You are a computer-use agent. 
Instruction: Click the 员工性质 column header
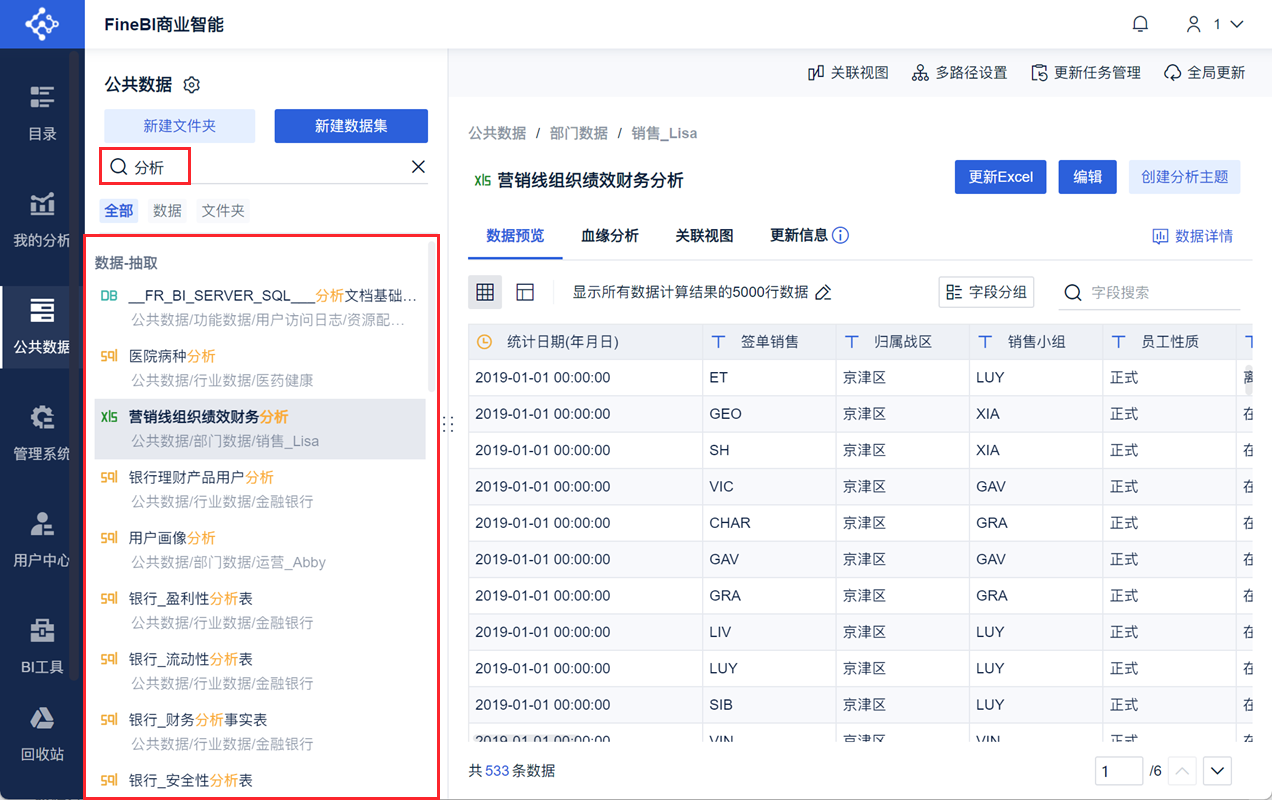point(1170,342)
